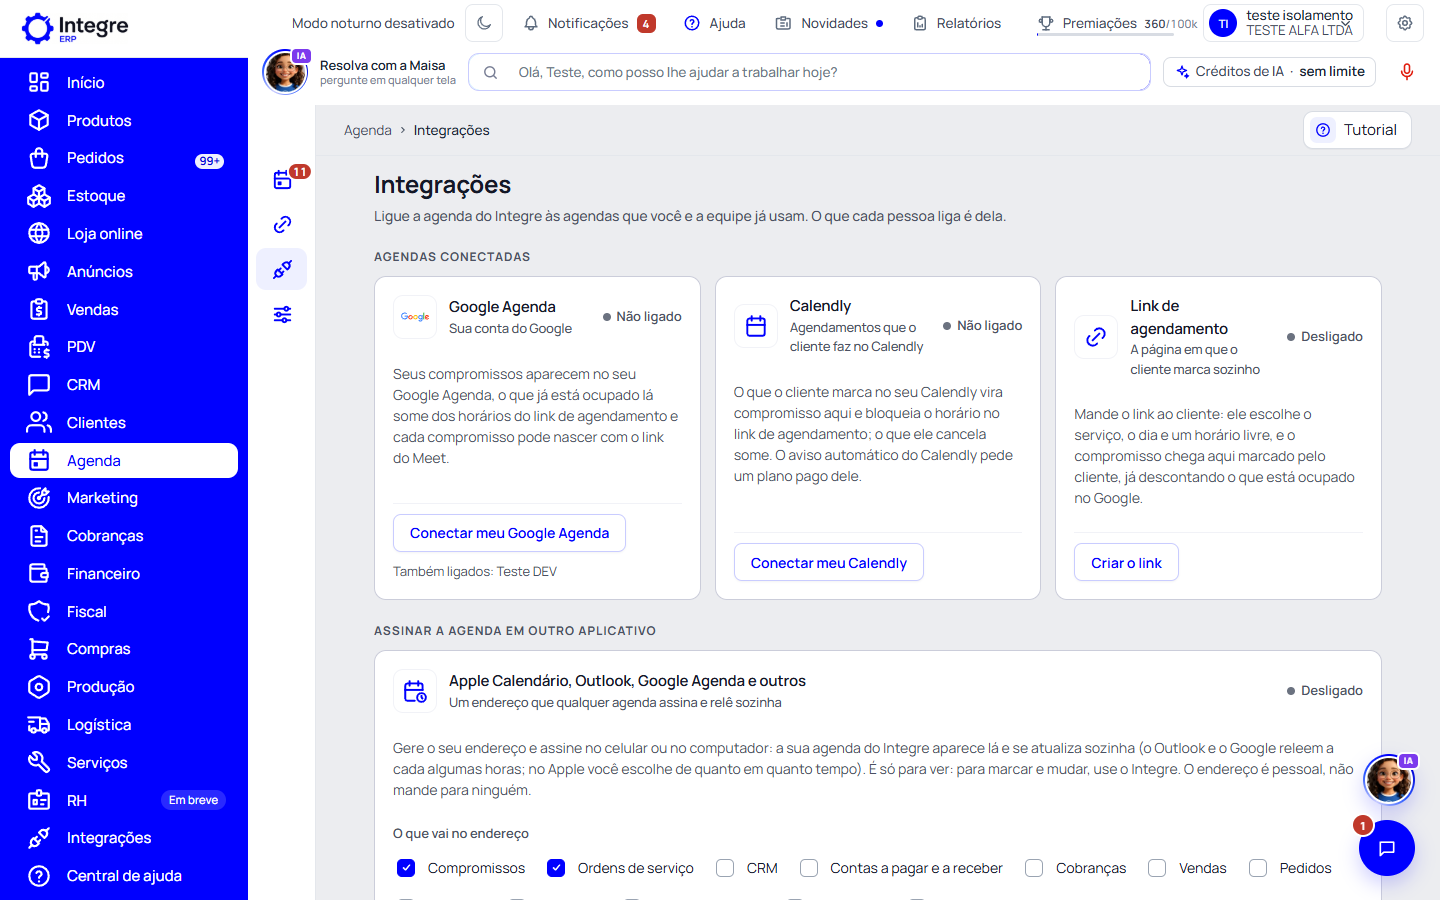The height and width of the screenshot is (900, 1440).
Task: Check the Cobranças checkbox
Action: [x=1034, y=868]
